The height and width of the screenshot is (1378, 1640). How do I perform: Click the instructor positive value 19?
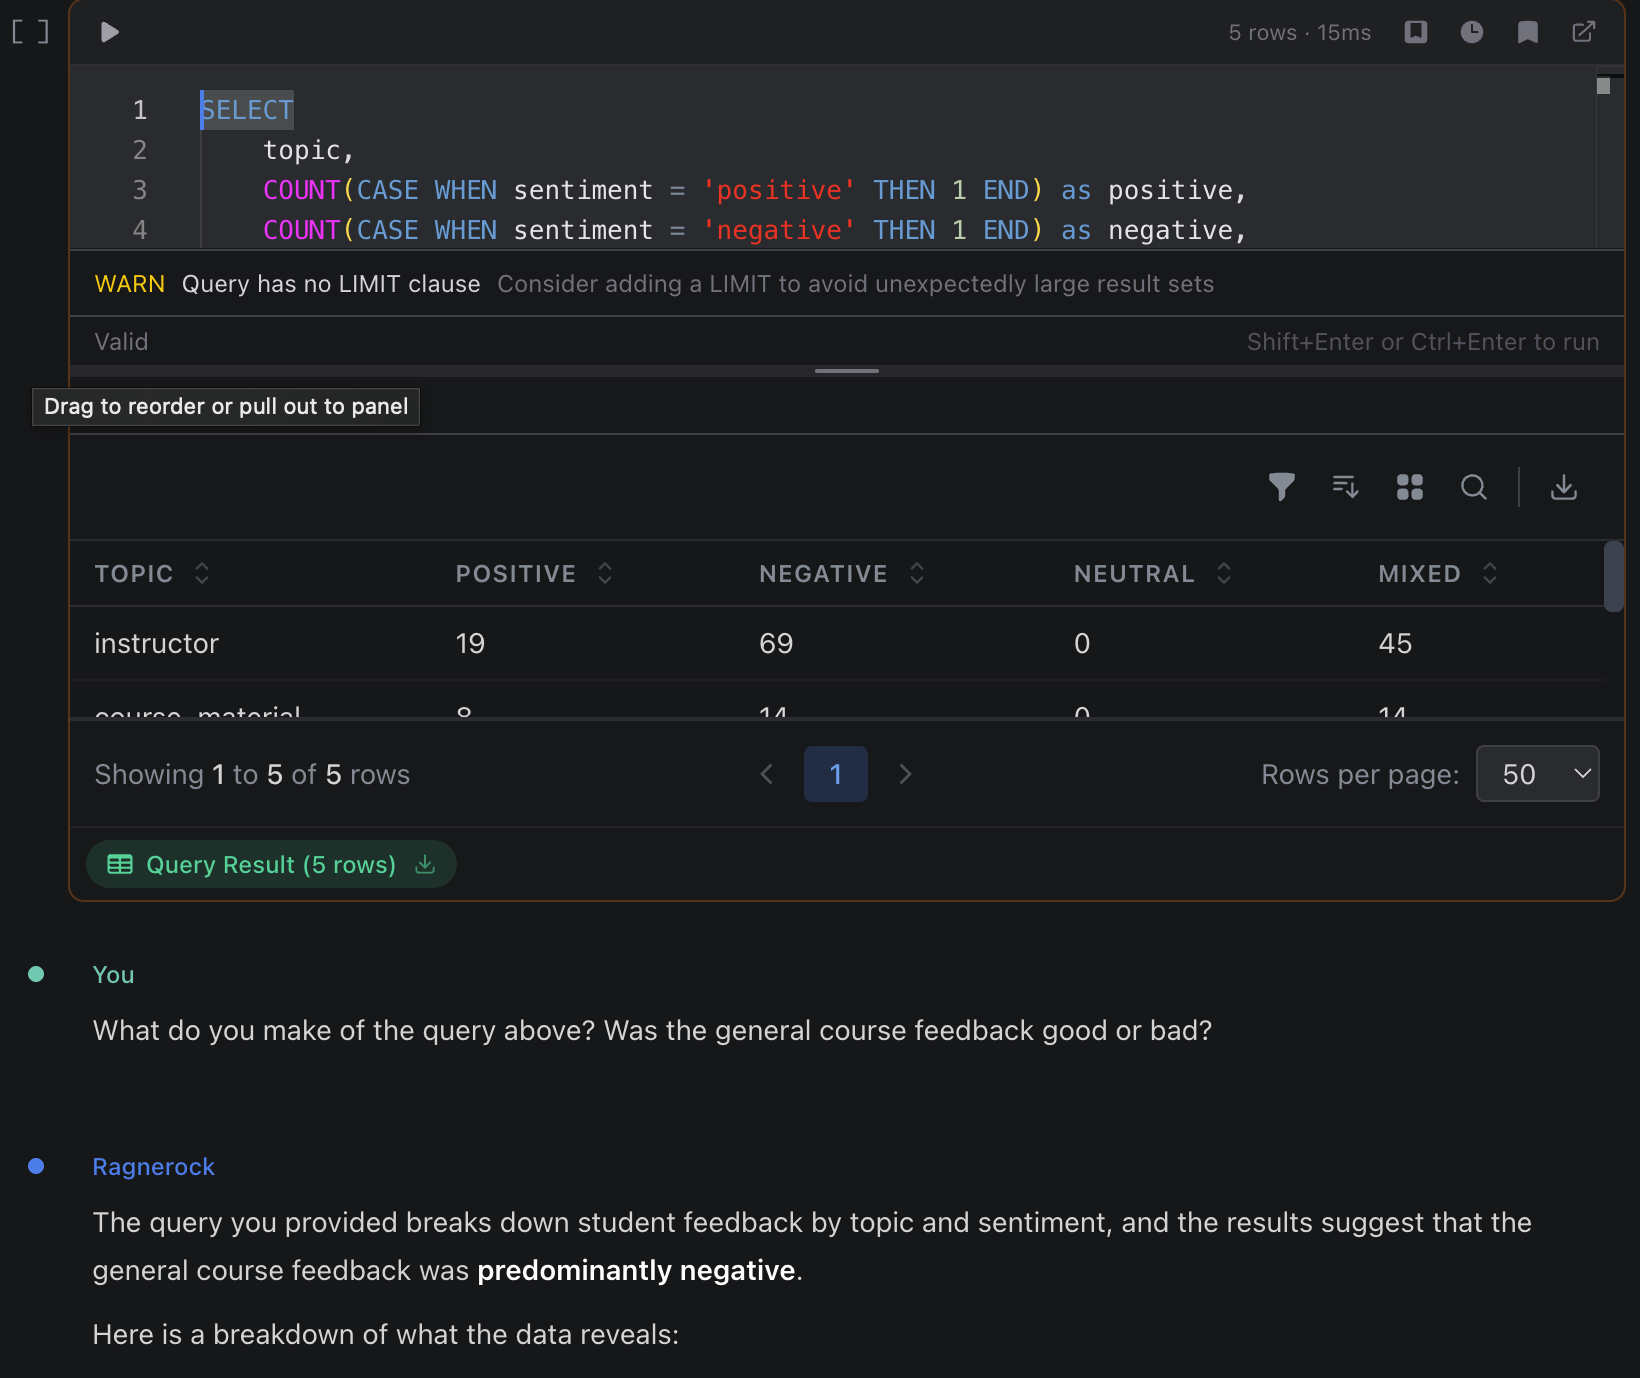coord(470,644)
